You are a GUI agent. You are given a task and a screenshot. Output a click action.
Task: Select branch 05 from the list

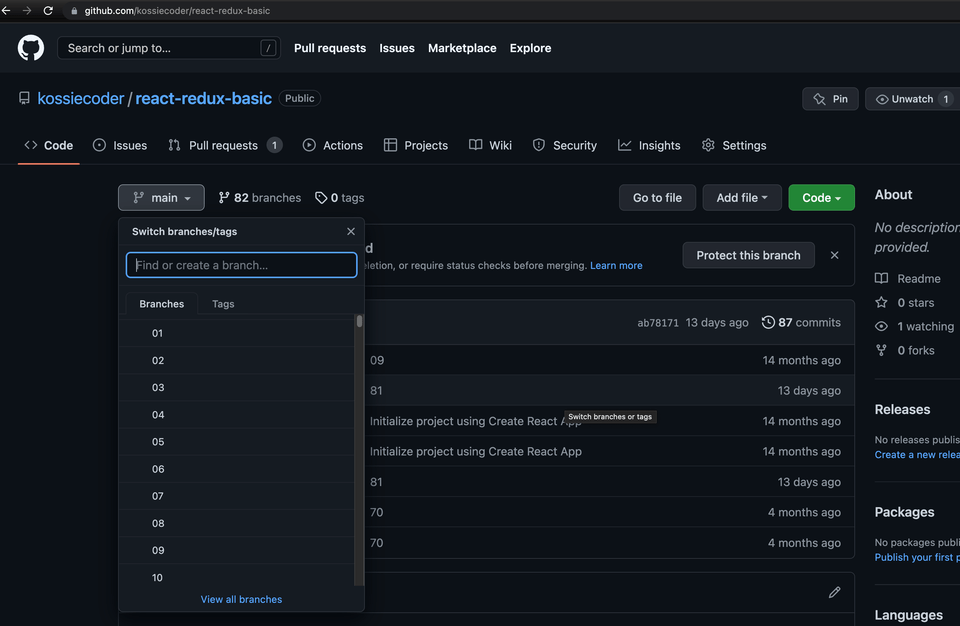tap(158, 442)
